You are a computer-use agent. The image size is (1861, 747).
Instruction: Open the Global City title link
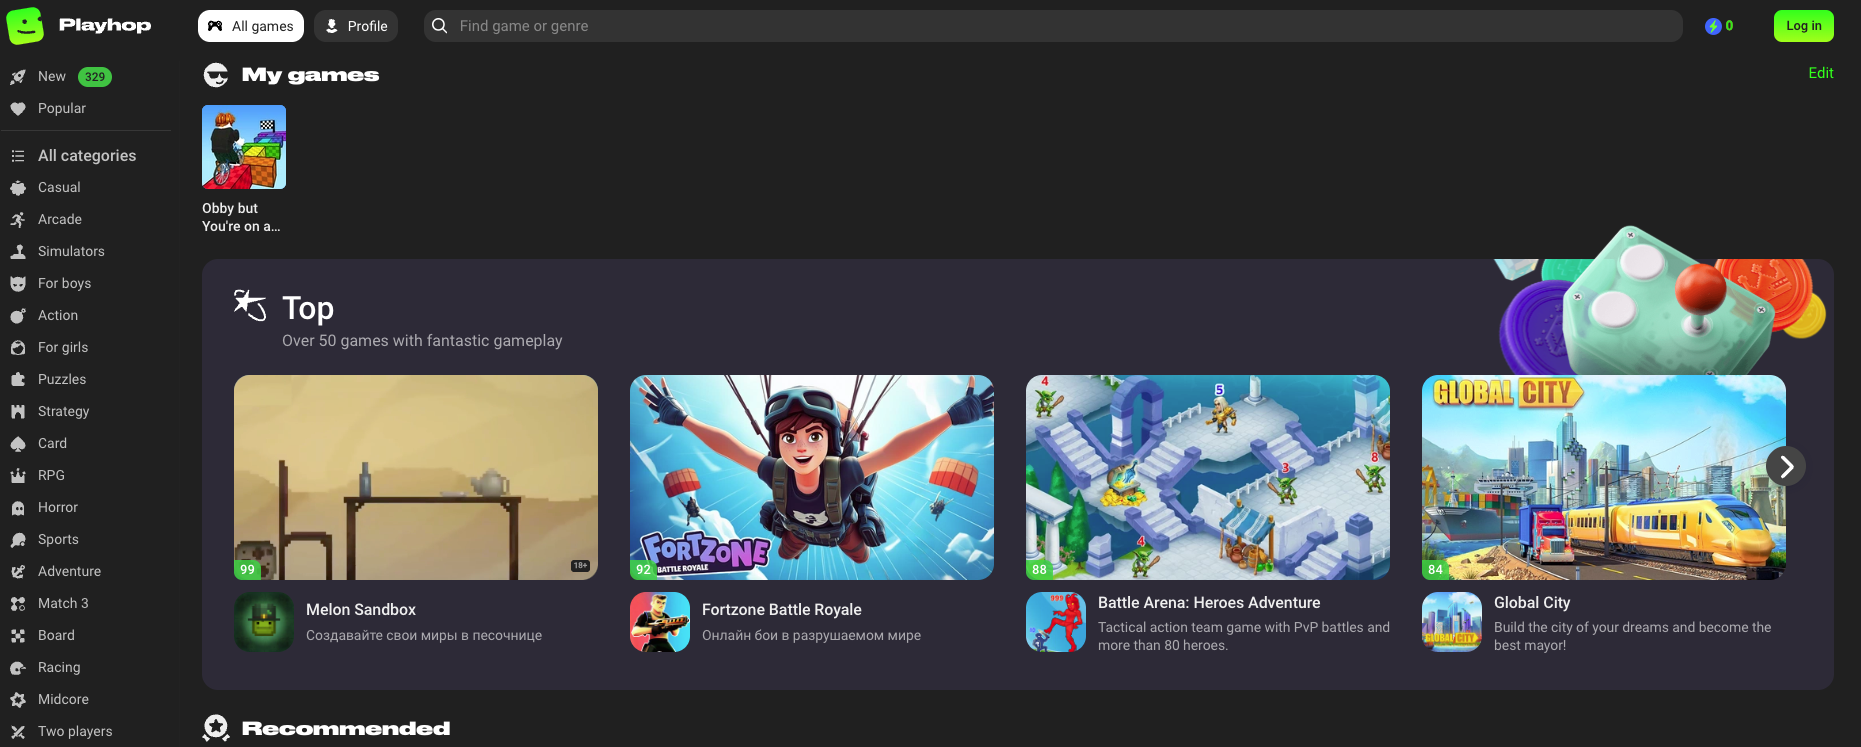click(x=1532, y=603)
